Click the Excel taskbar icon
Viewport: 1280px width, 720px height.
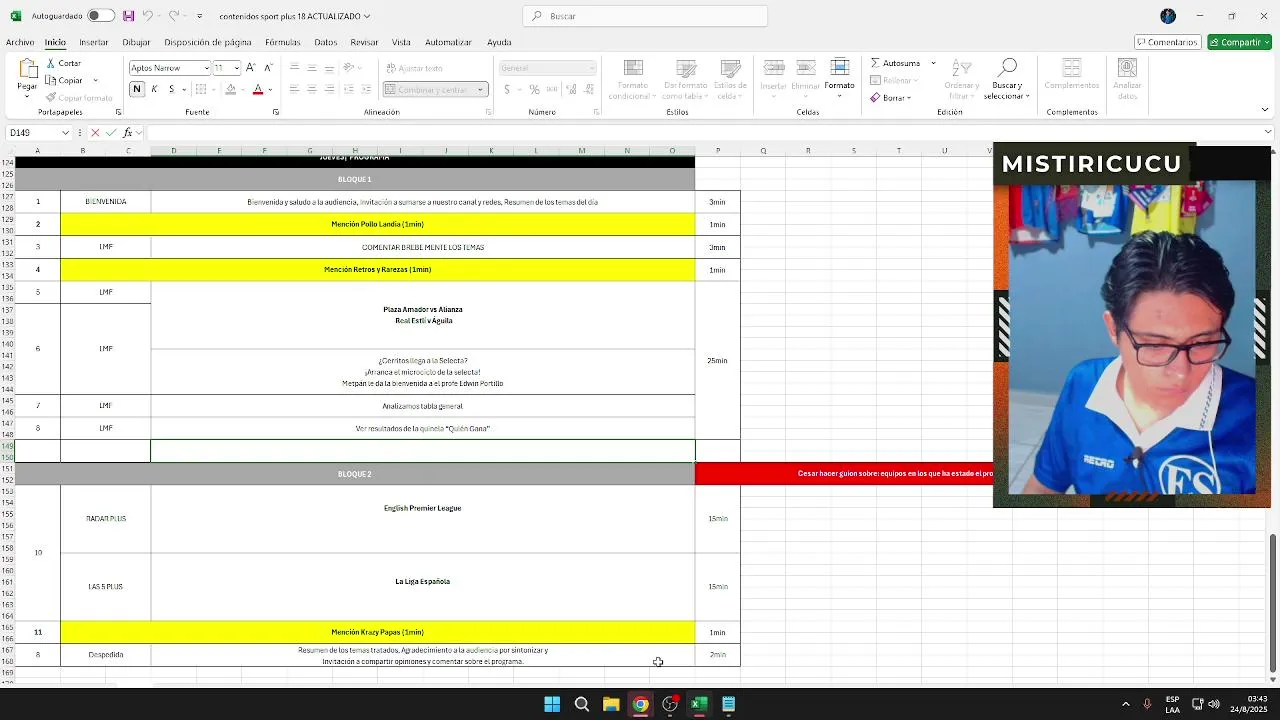(699, 704)
